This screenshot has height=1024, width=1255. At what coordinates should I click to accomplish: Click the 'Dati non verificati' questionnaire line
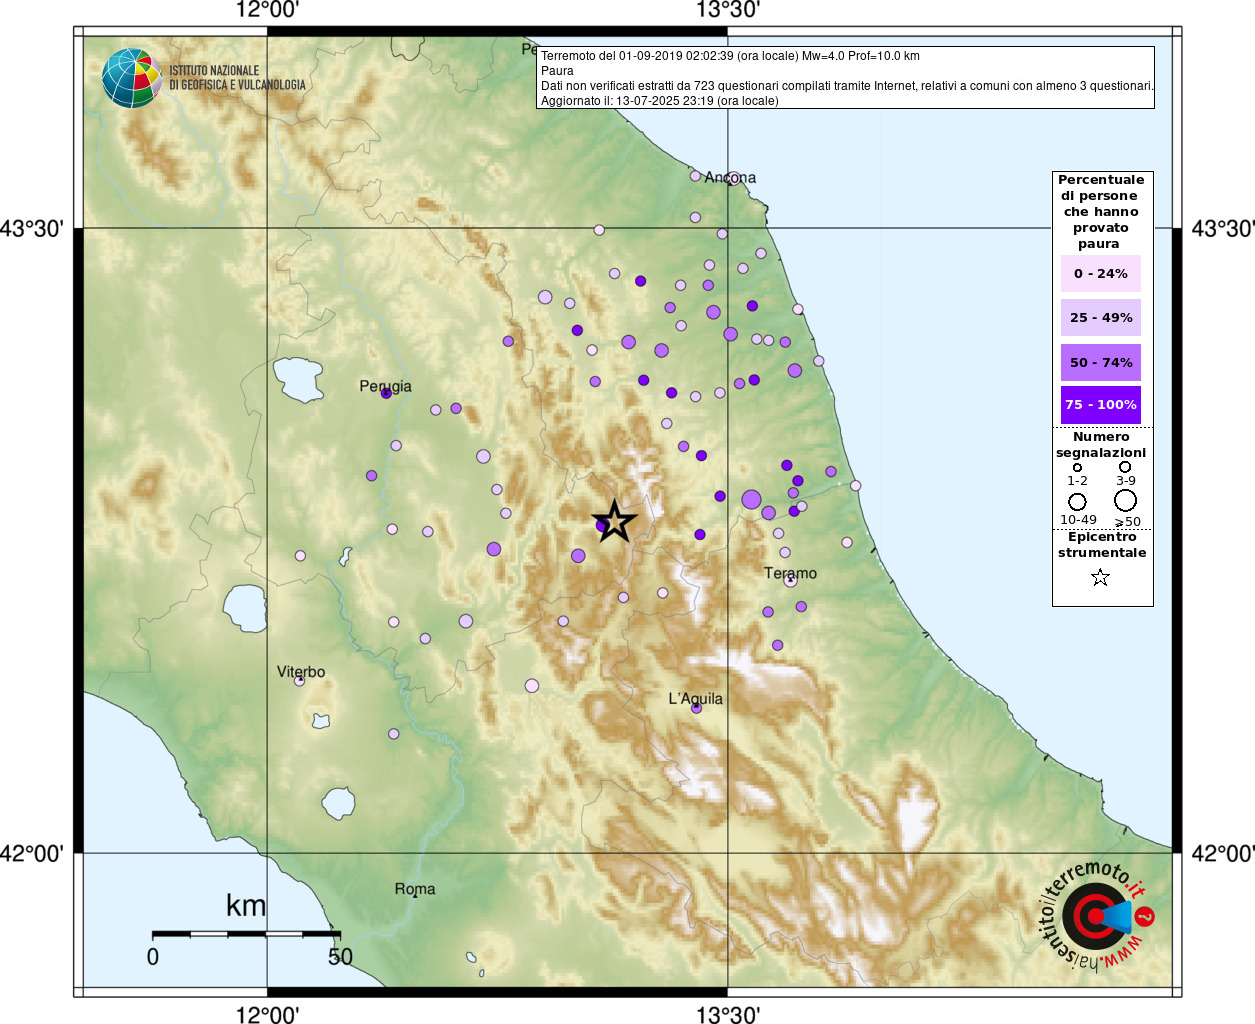point(847,86)
